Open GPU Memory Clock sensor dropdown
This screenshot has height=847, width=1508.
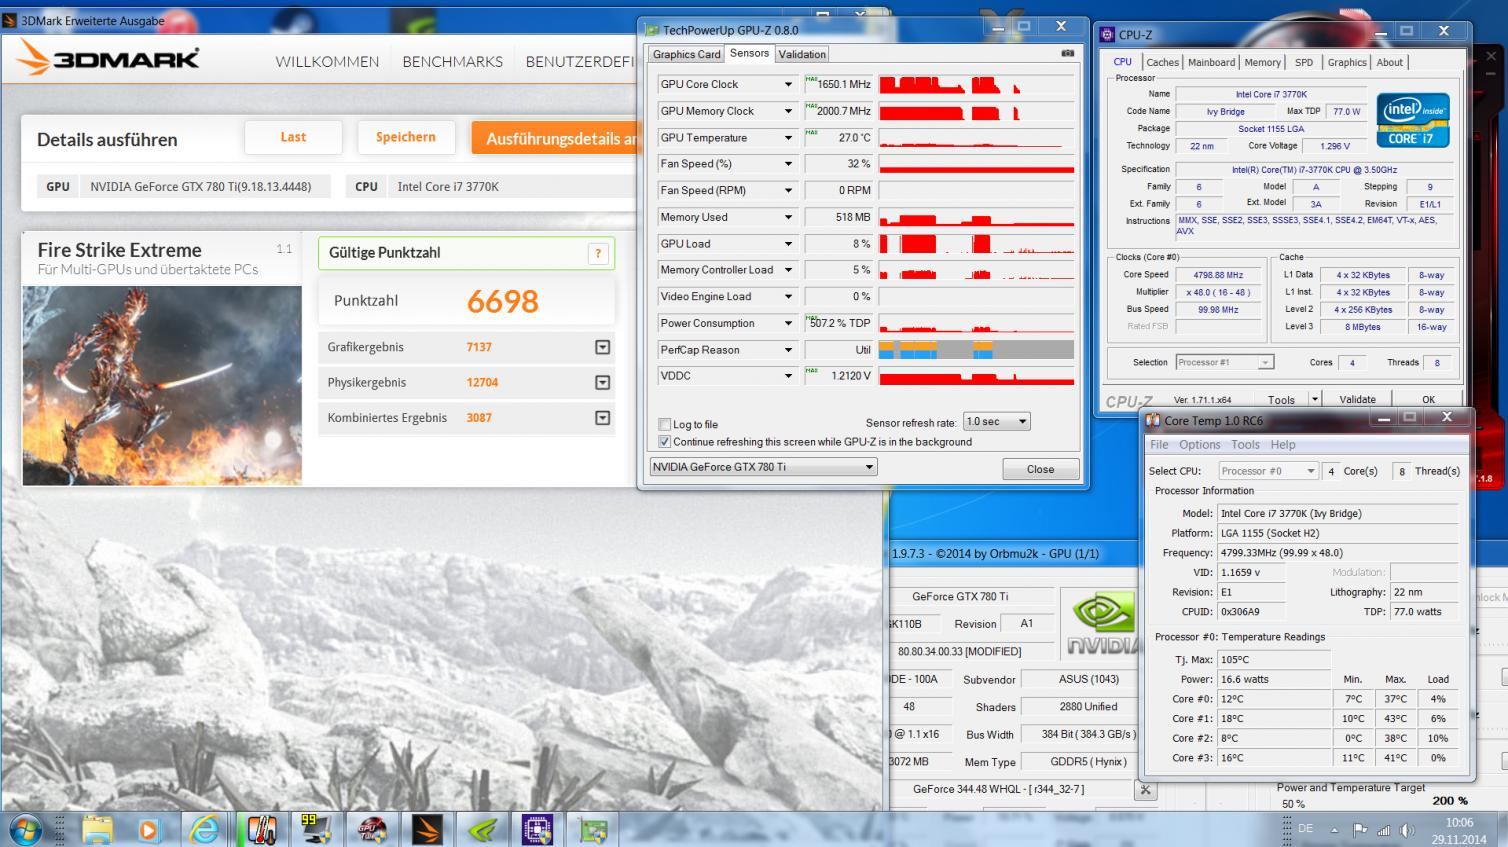788,111
